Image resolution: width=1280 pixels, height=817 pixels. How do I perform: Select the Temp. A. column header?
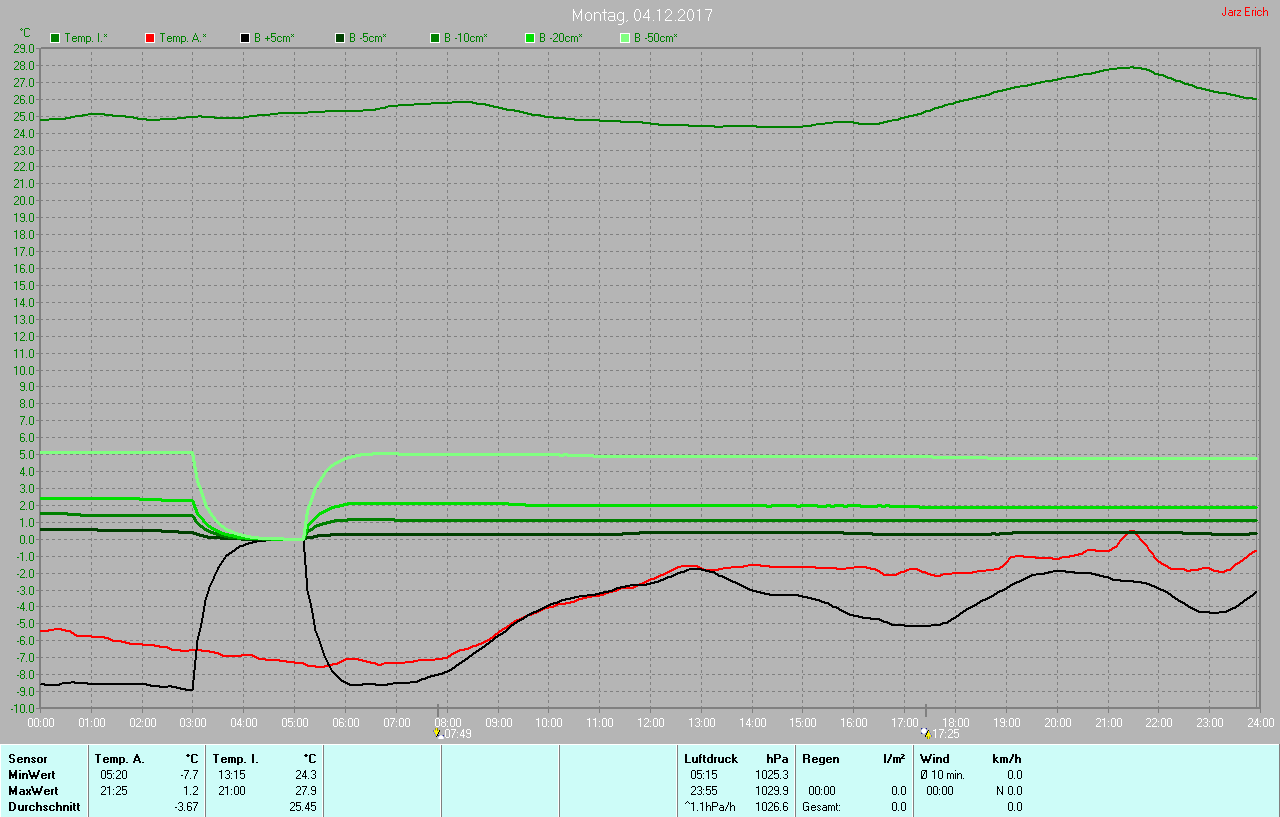coord(119,759)
